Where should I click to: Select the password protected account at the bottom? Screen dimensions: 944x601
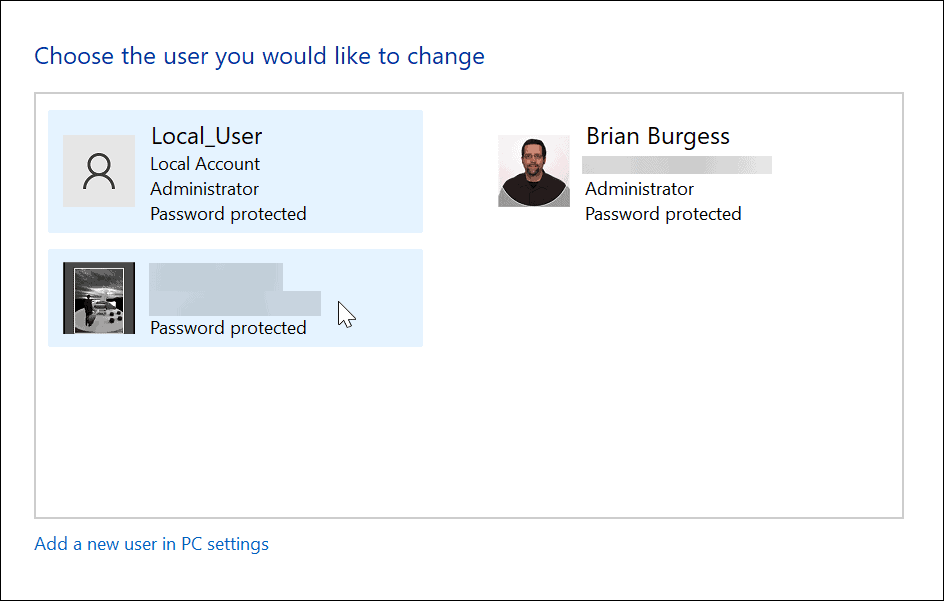[235, 297]
